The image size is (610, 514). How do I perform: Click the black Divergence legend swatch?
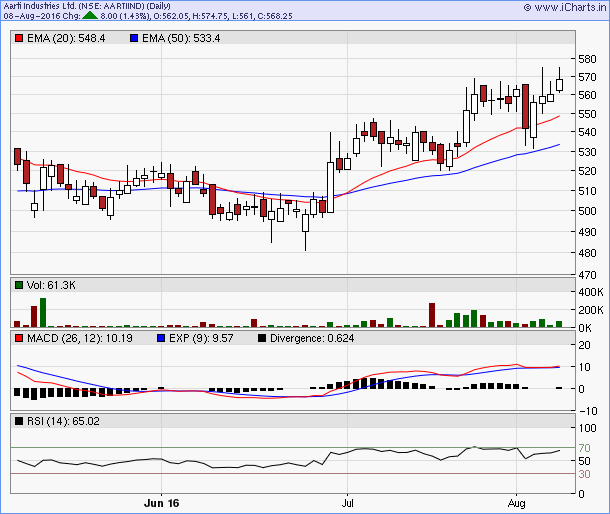tap(262, 338)
